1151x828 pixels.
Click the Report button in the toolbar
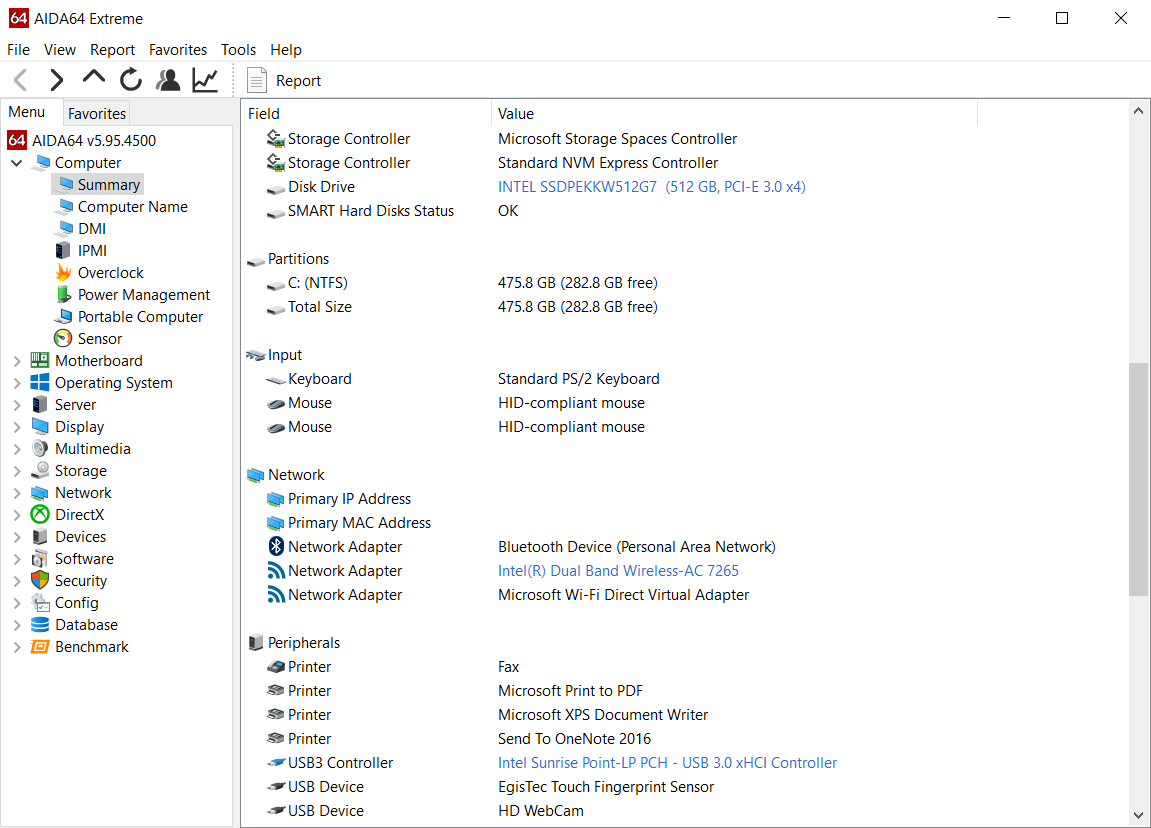click(x=284, y=81)
